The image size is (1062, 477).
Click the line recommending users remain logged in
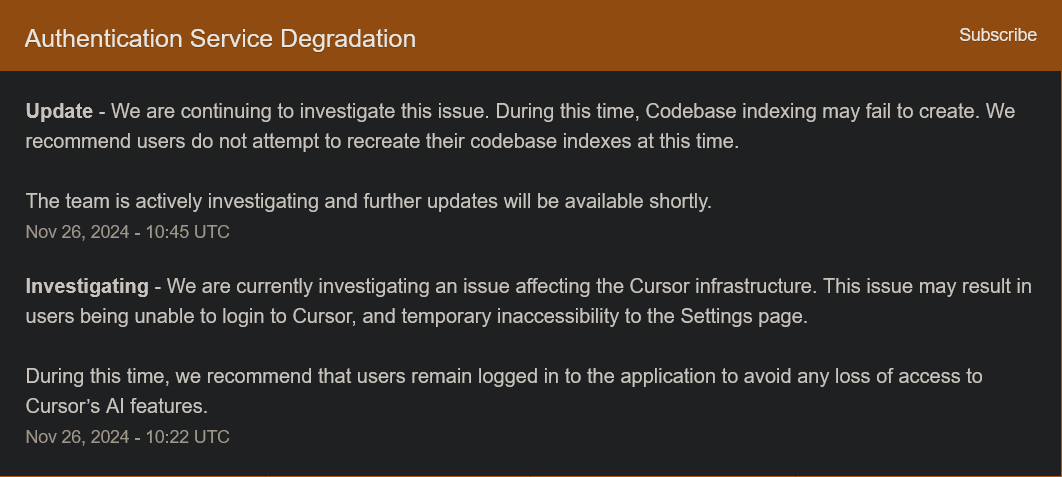(x=504, y=376)
